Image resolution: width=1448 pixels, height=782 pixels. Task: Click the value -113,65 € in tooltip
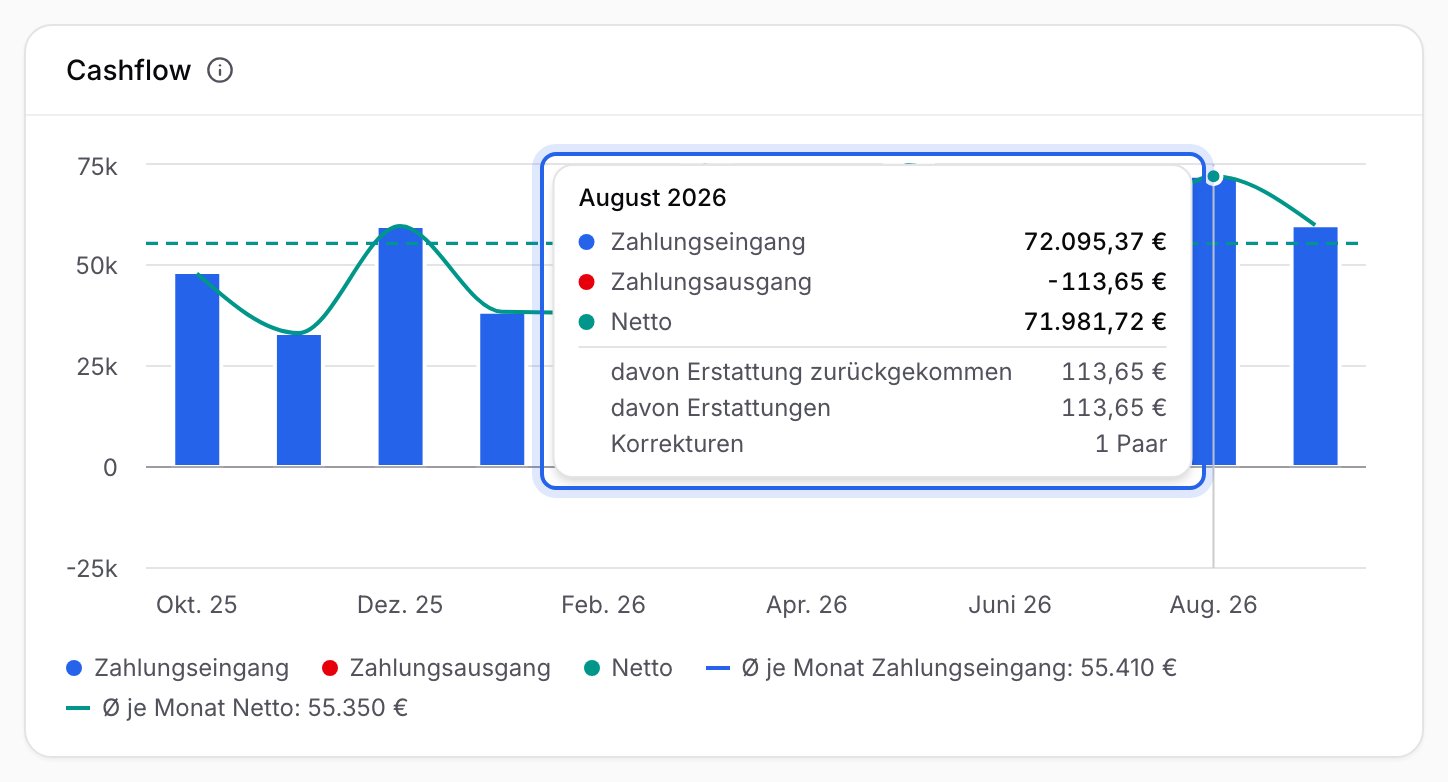[x=1107, y=281]
